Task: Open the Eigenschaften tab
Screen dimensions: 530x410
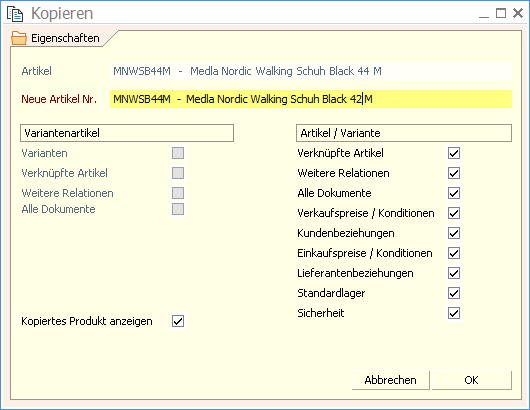Action: pos(57,38)
